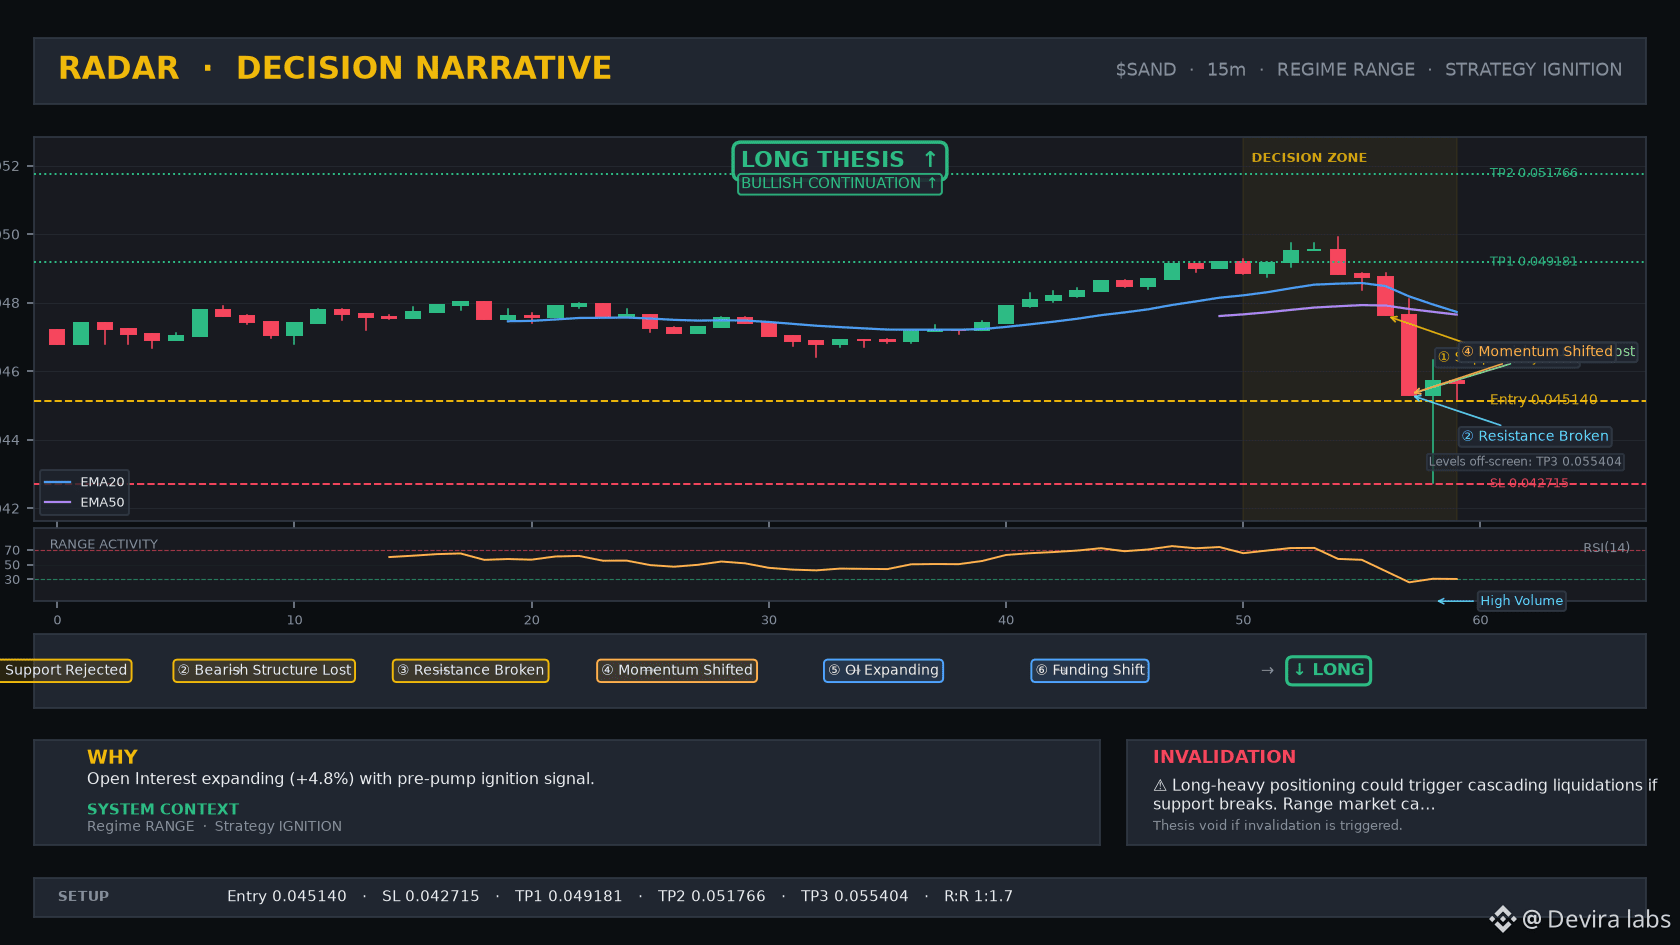1680x945 pixels.
Task: Select the Momentum Shifted step chip
Action: click(677, 670)
